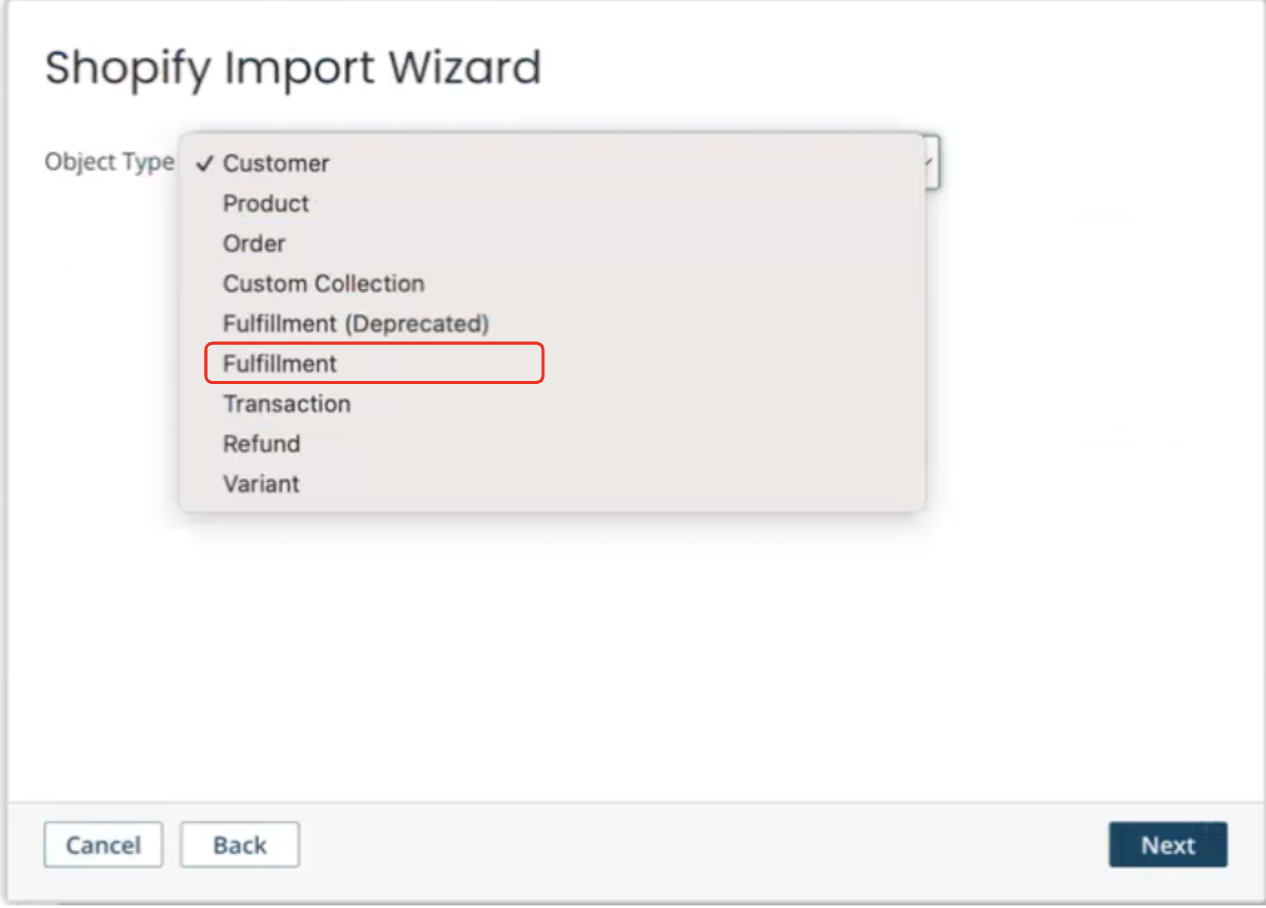1266x908 pixels.
Task: Click the Object Type field label
Action: pyautogui.click(x=109, y=162)
